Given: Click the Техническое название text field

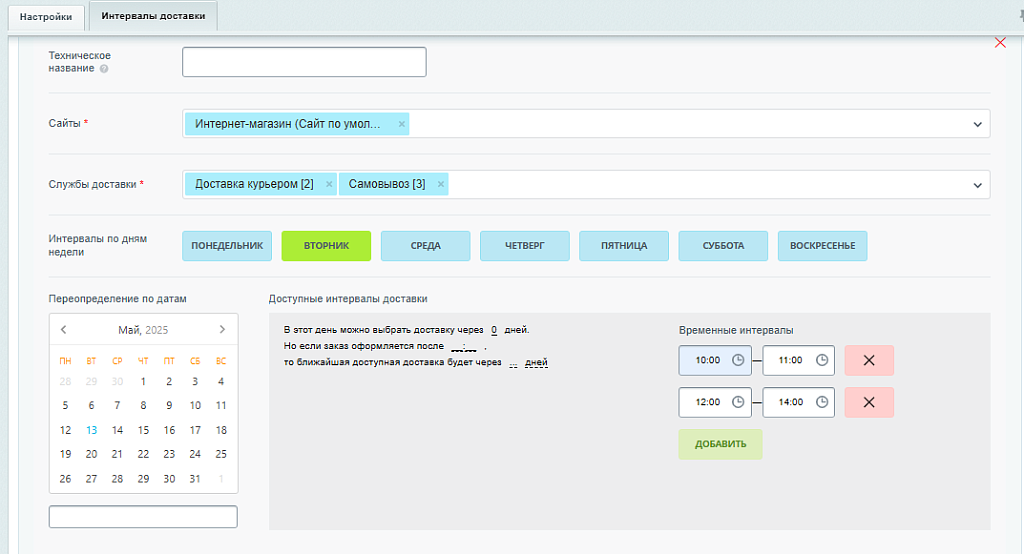Looking at the screenshot, I should [x=304, y=62].
